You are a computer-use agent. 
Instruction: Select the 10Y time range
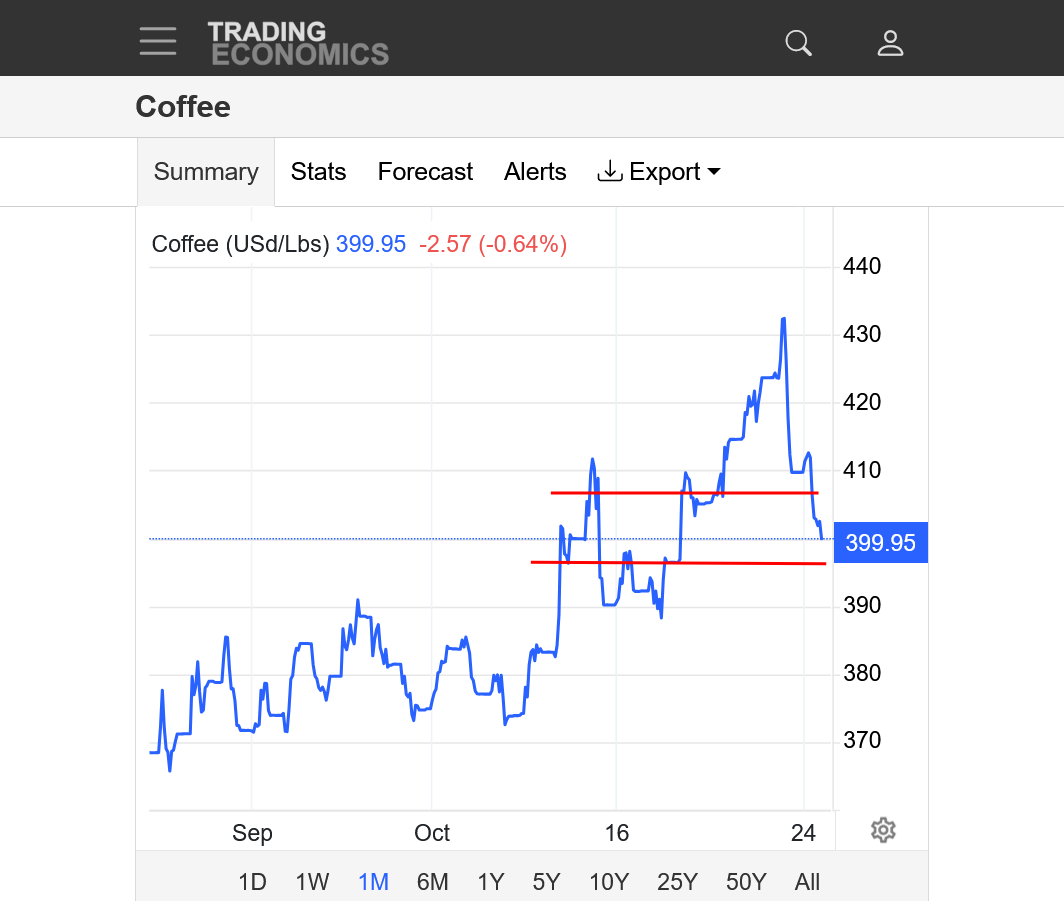click(608, 882)
